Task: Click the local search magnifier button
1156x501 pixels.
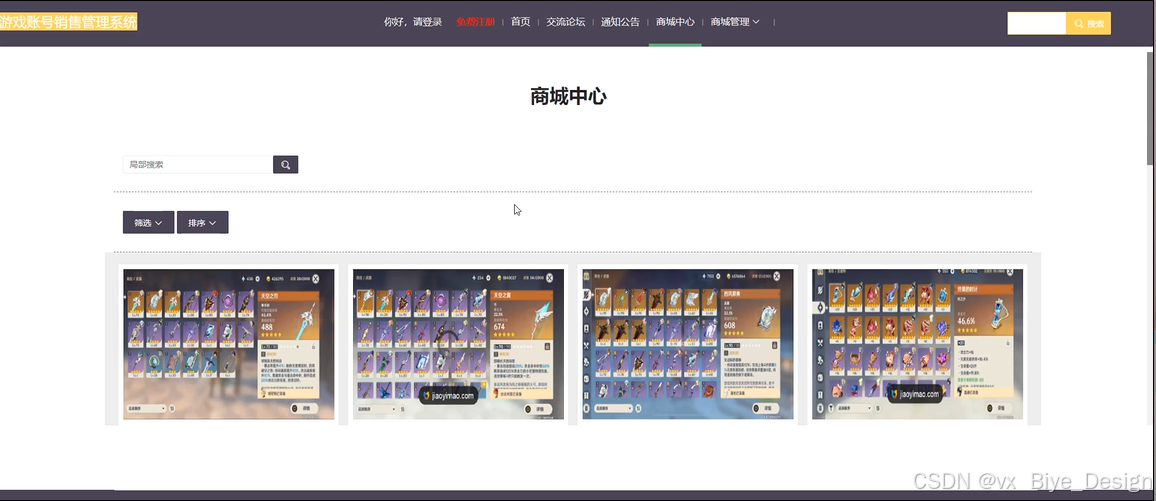Action: pyautogui.click(x=285, y=164)
